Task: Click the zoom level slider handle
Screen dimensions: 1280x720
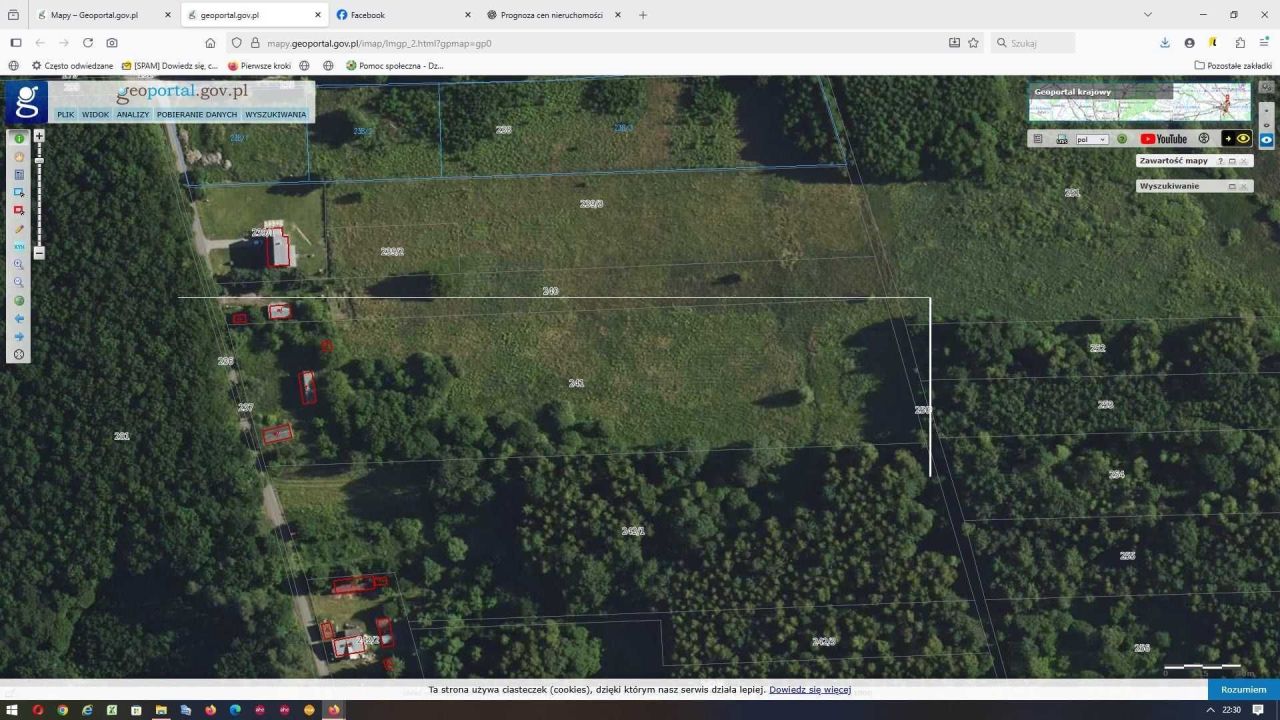Action: [x=39, y=160]
